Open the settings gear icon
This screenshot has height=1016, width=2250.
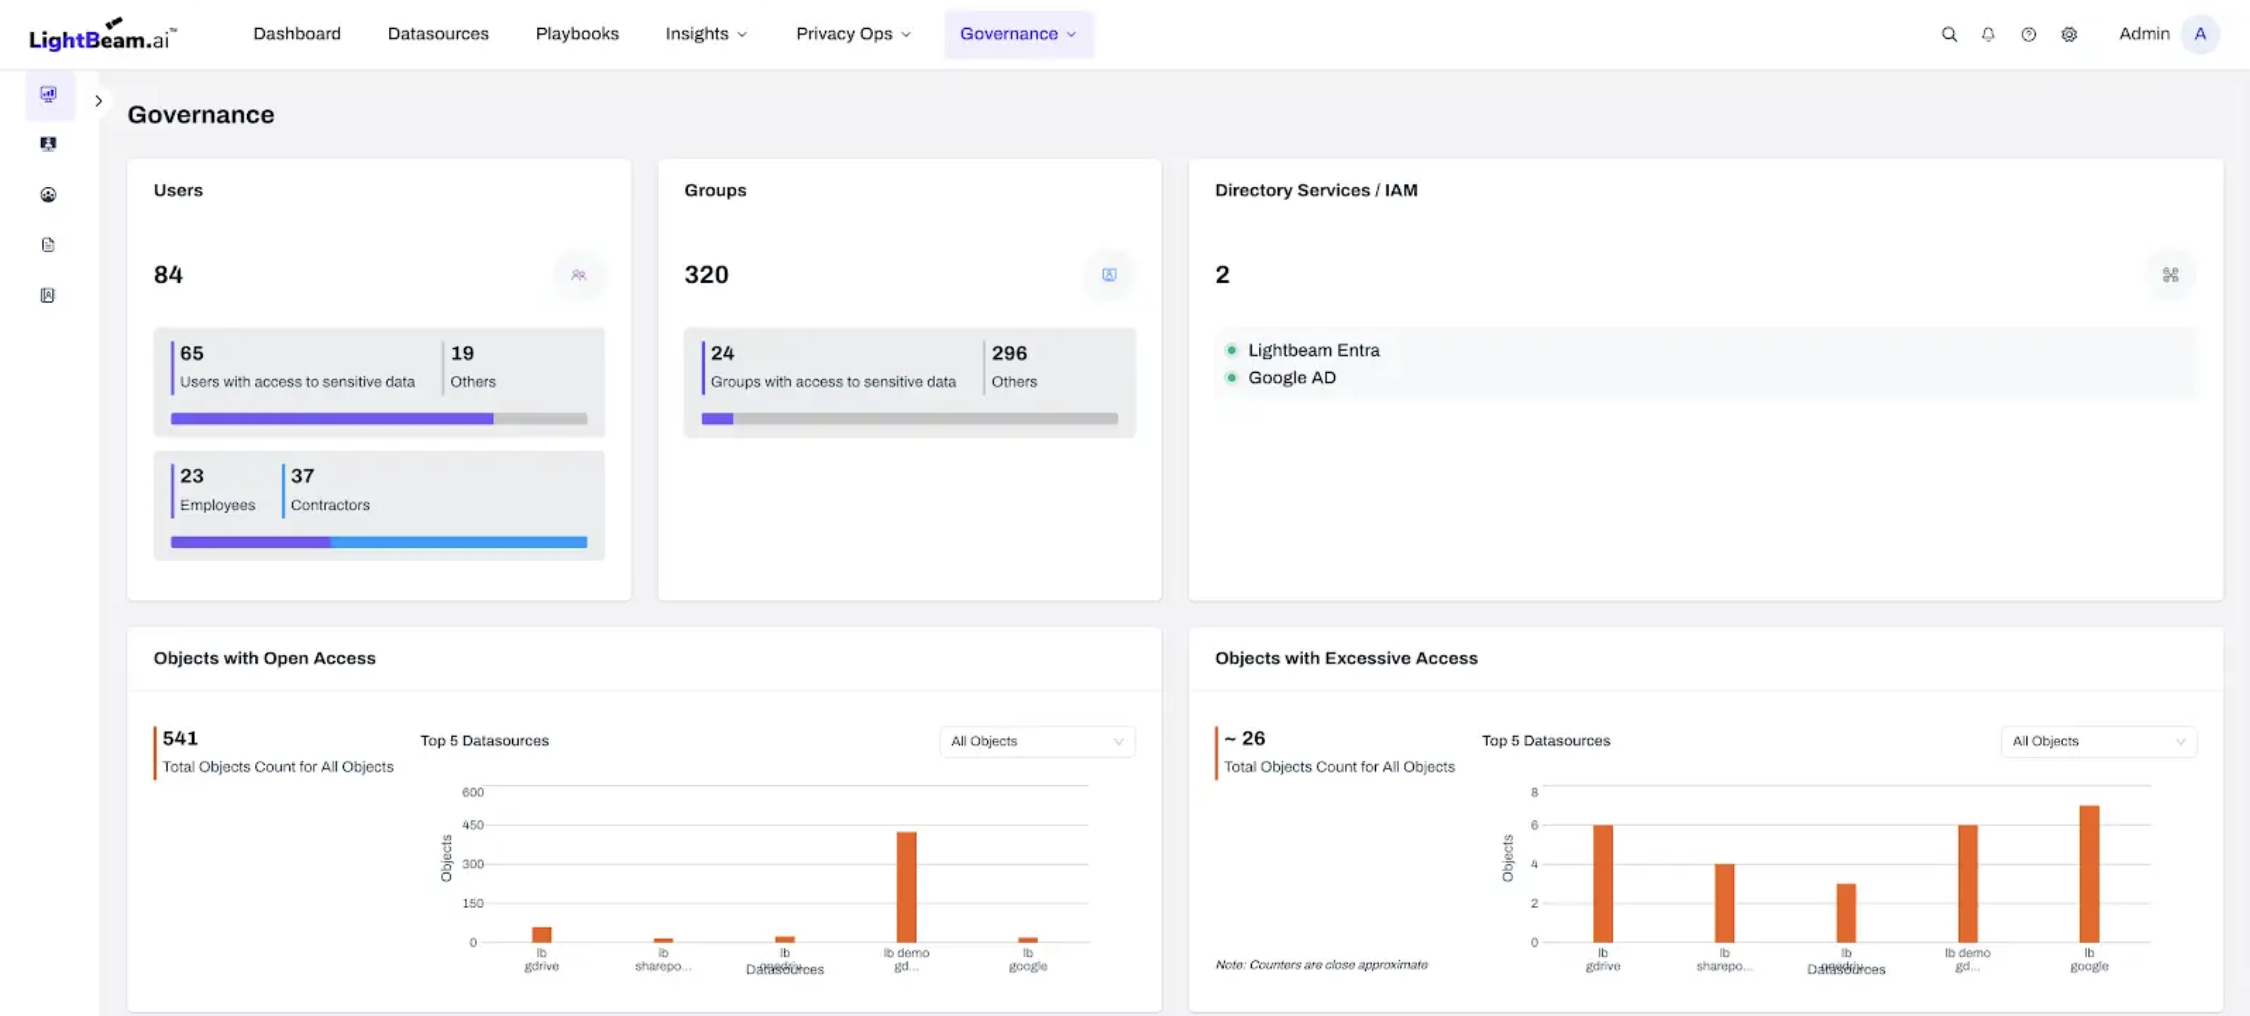coord(2069,34)
